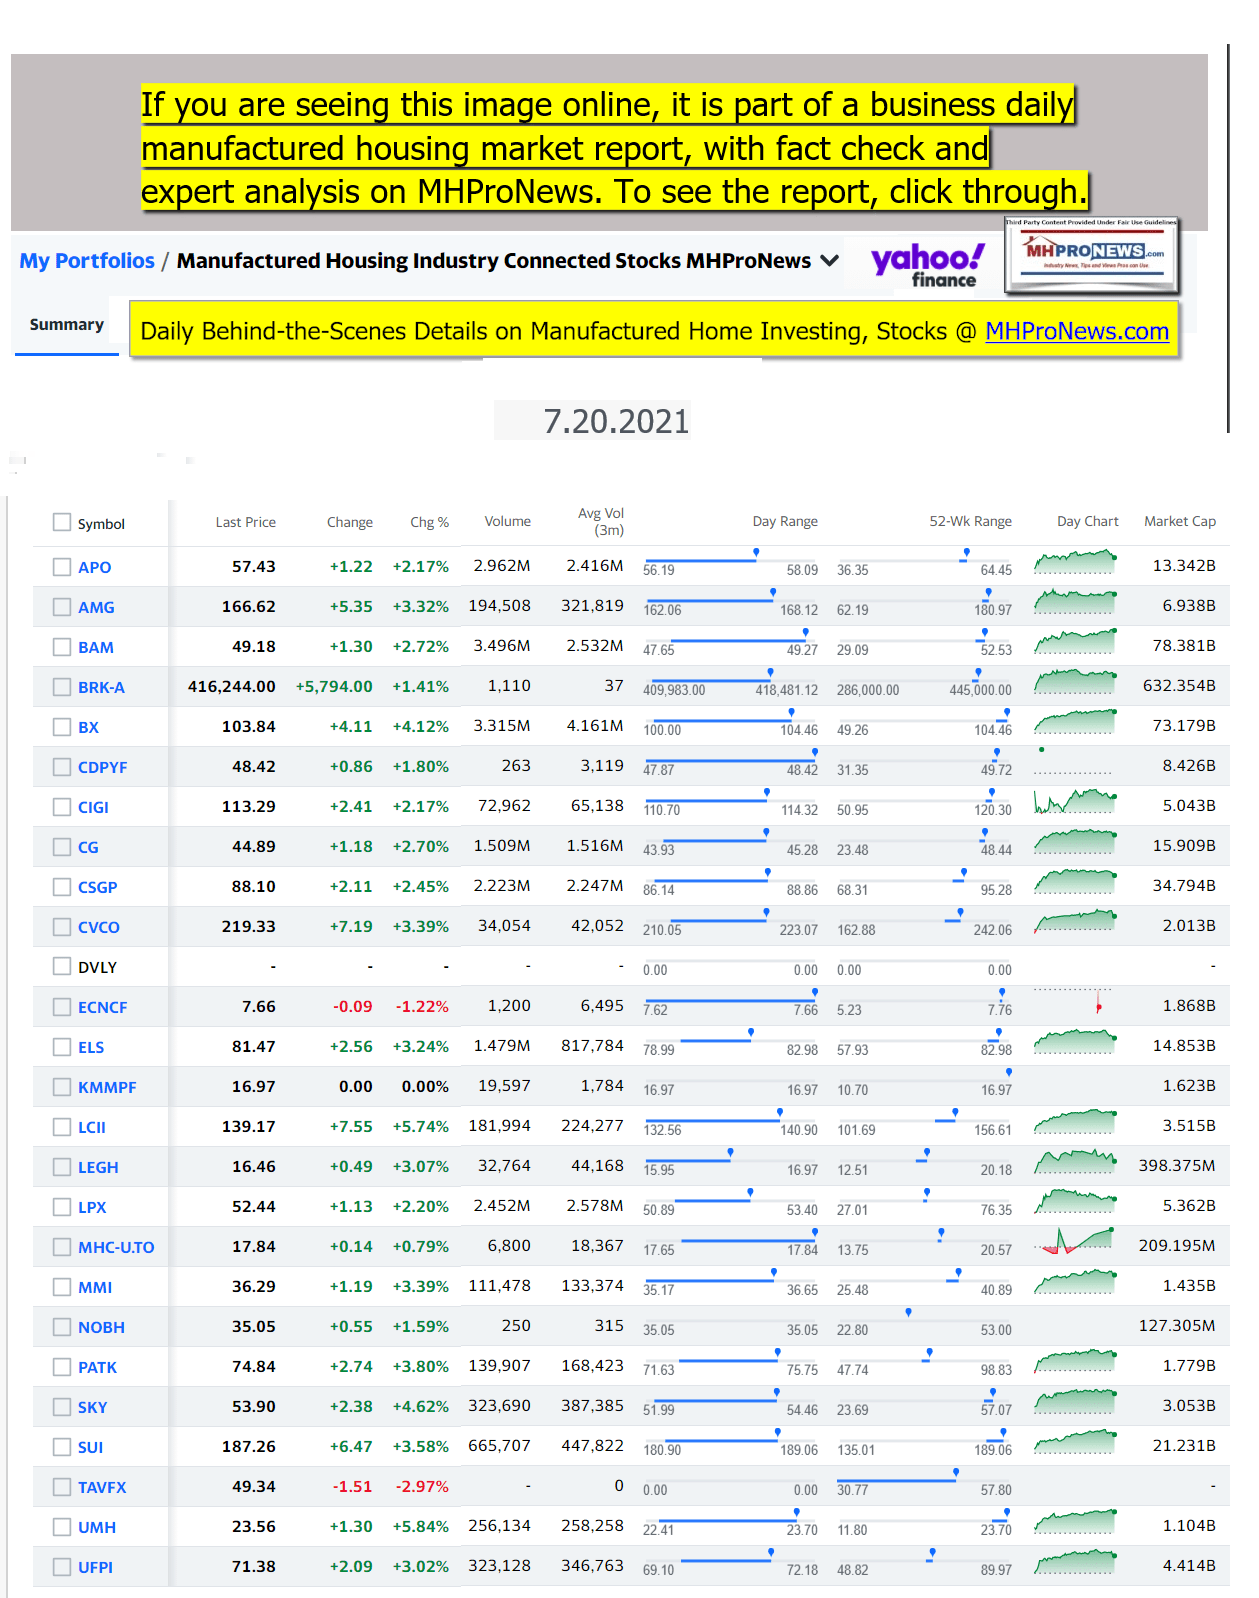Sort table by Market Cap column header

(1179, 521)
